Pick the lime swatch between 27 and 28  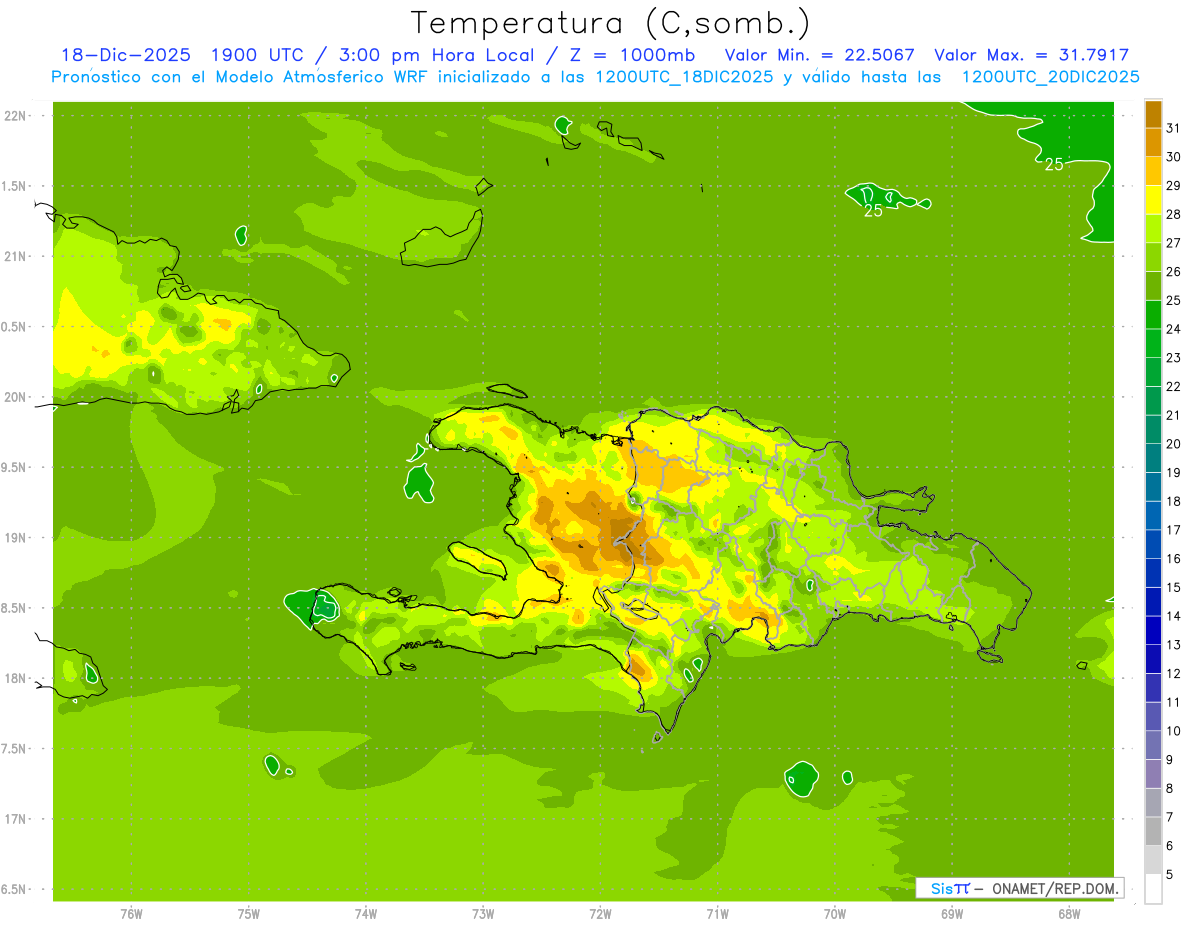tap(1153, 228)
